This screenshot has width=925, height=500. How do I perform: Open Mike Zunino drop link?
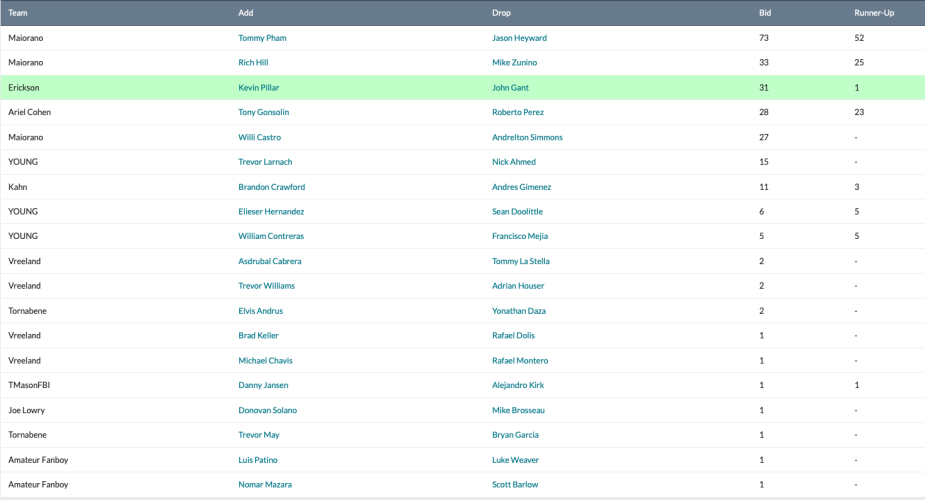click(x=514, y=62)
